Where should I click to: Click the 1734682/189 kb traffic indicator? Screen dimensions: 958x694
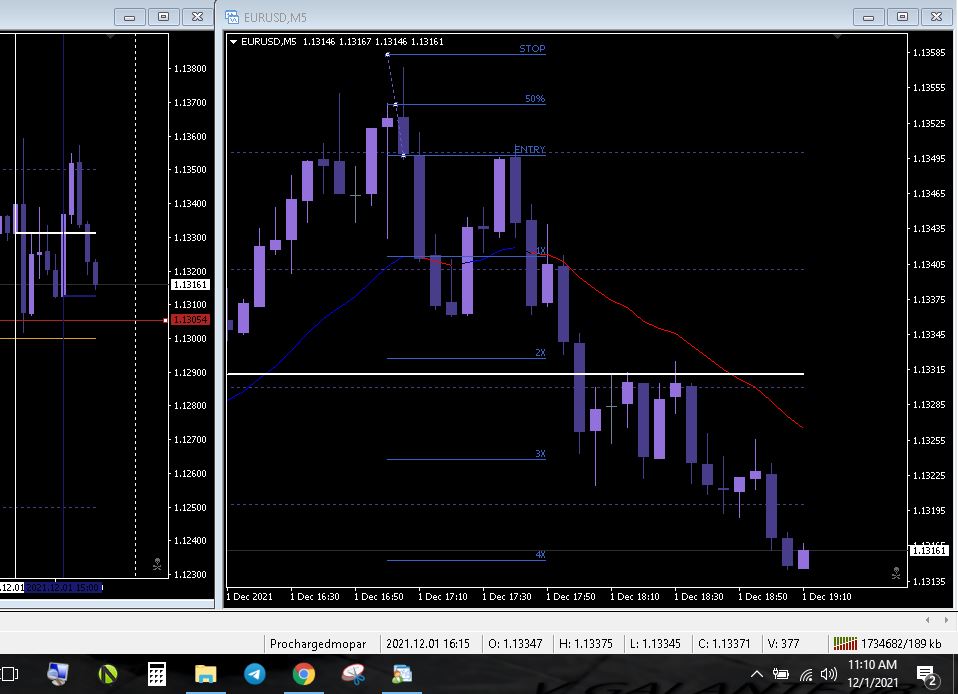(901, 643)
